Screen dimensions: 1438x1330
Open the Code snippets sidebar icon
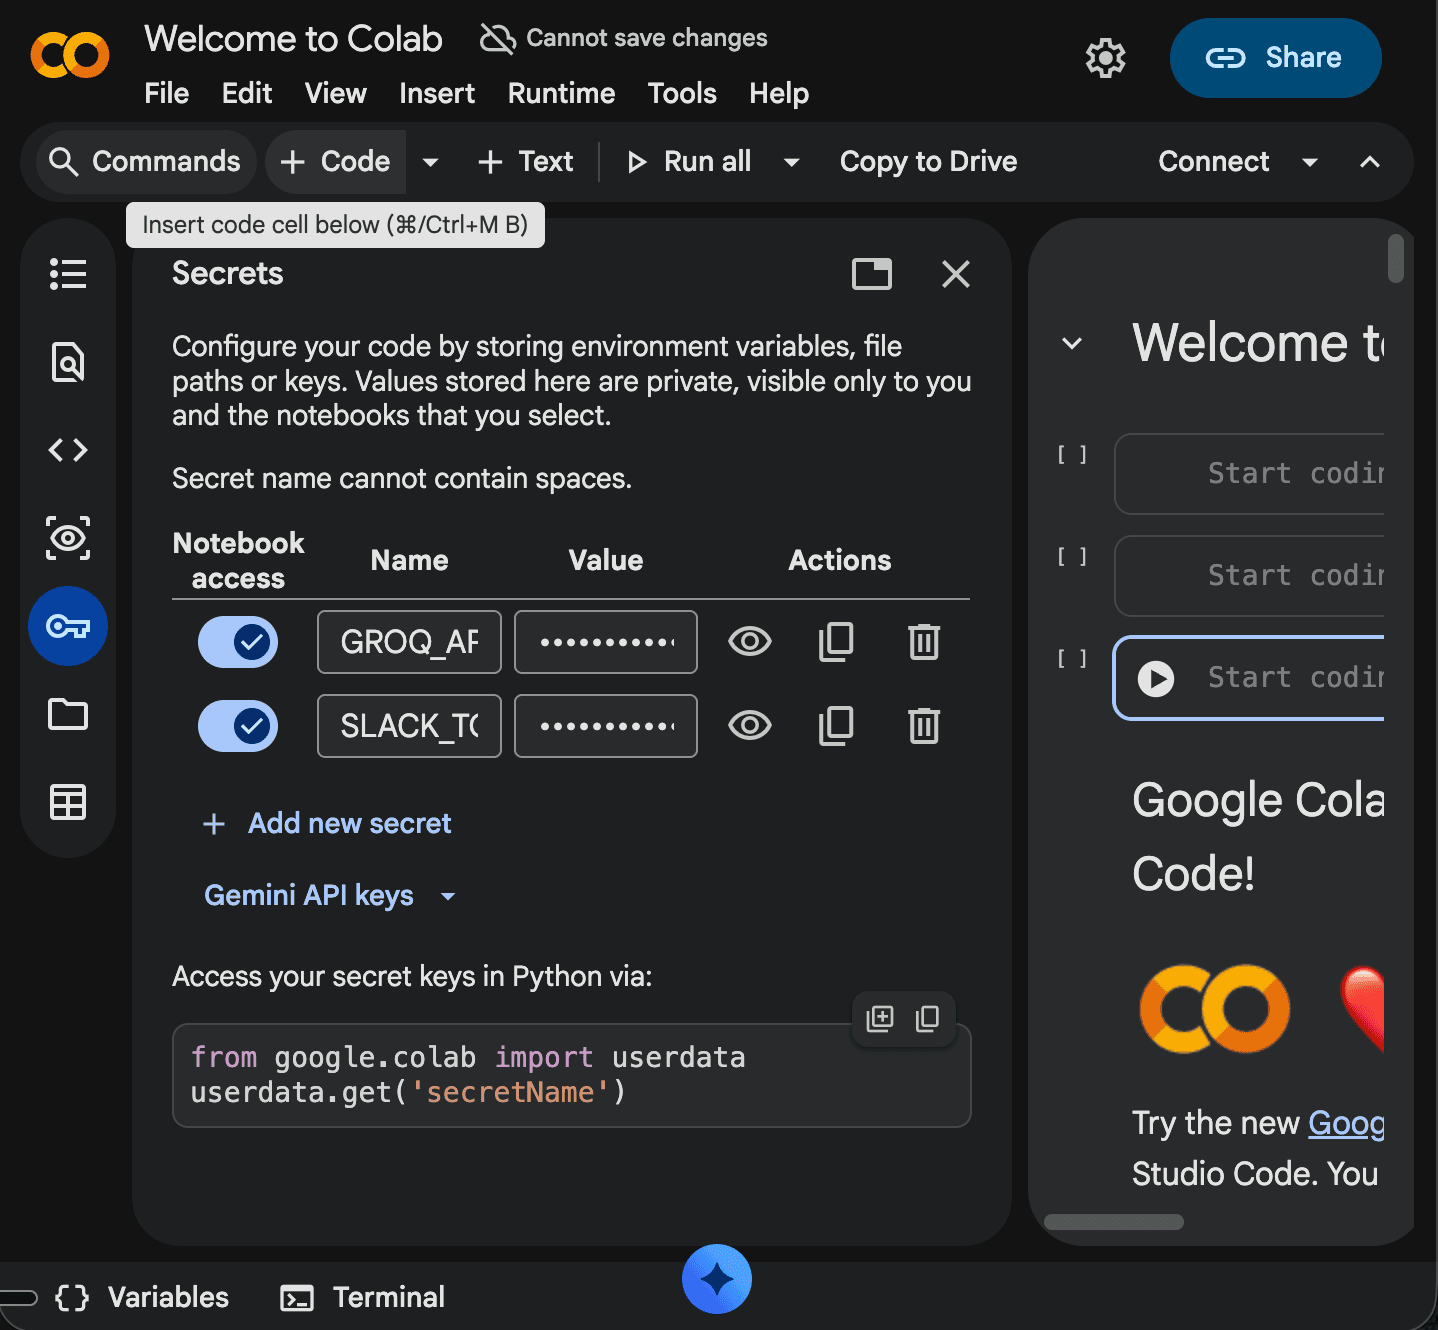point(68,450)
